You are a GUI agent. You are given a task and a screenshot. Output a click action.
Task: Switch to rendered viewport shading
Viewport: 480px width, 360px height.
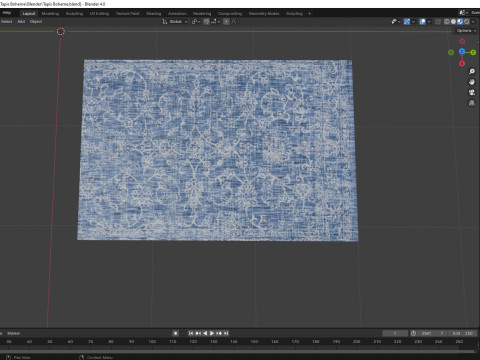point(467,22)
